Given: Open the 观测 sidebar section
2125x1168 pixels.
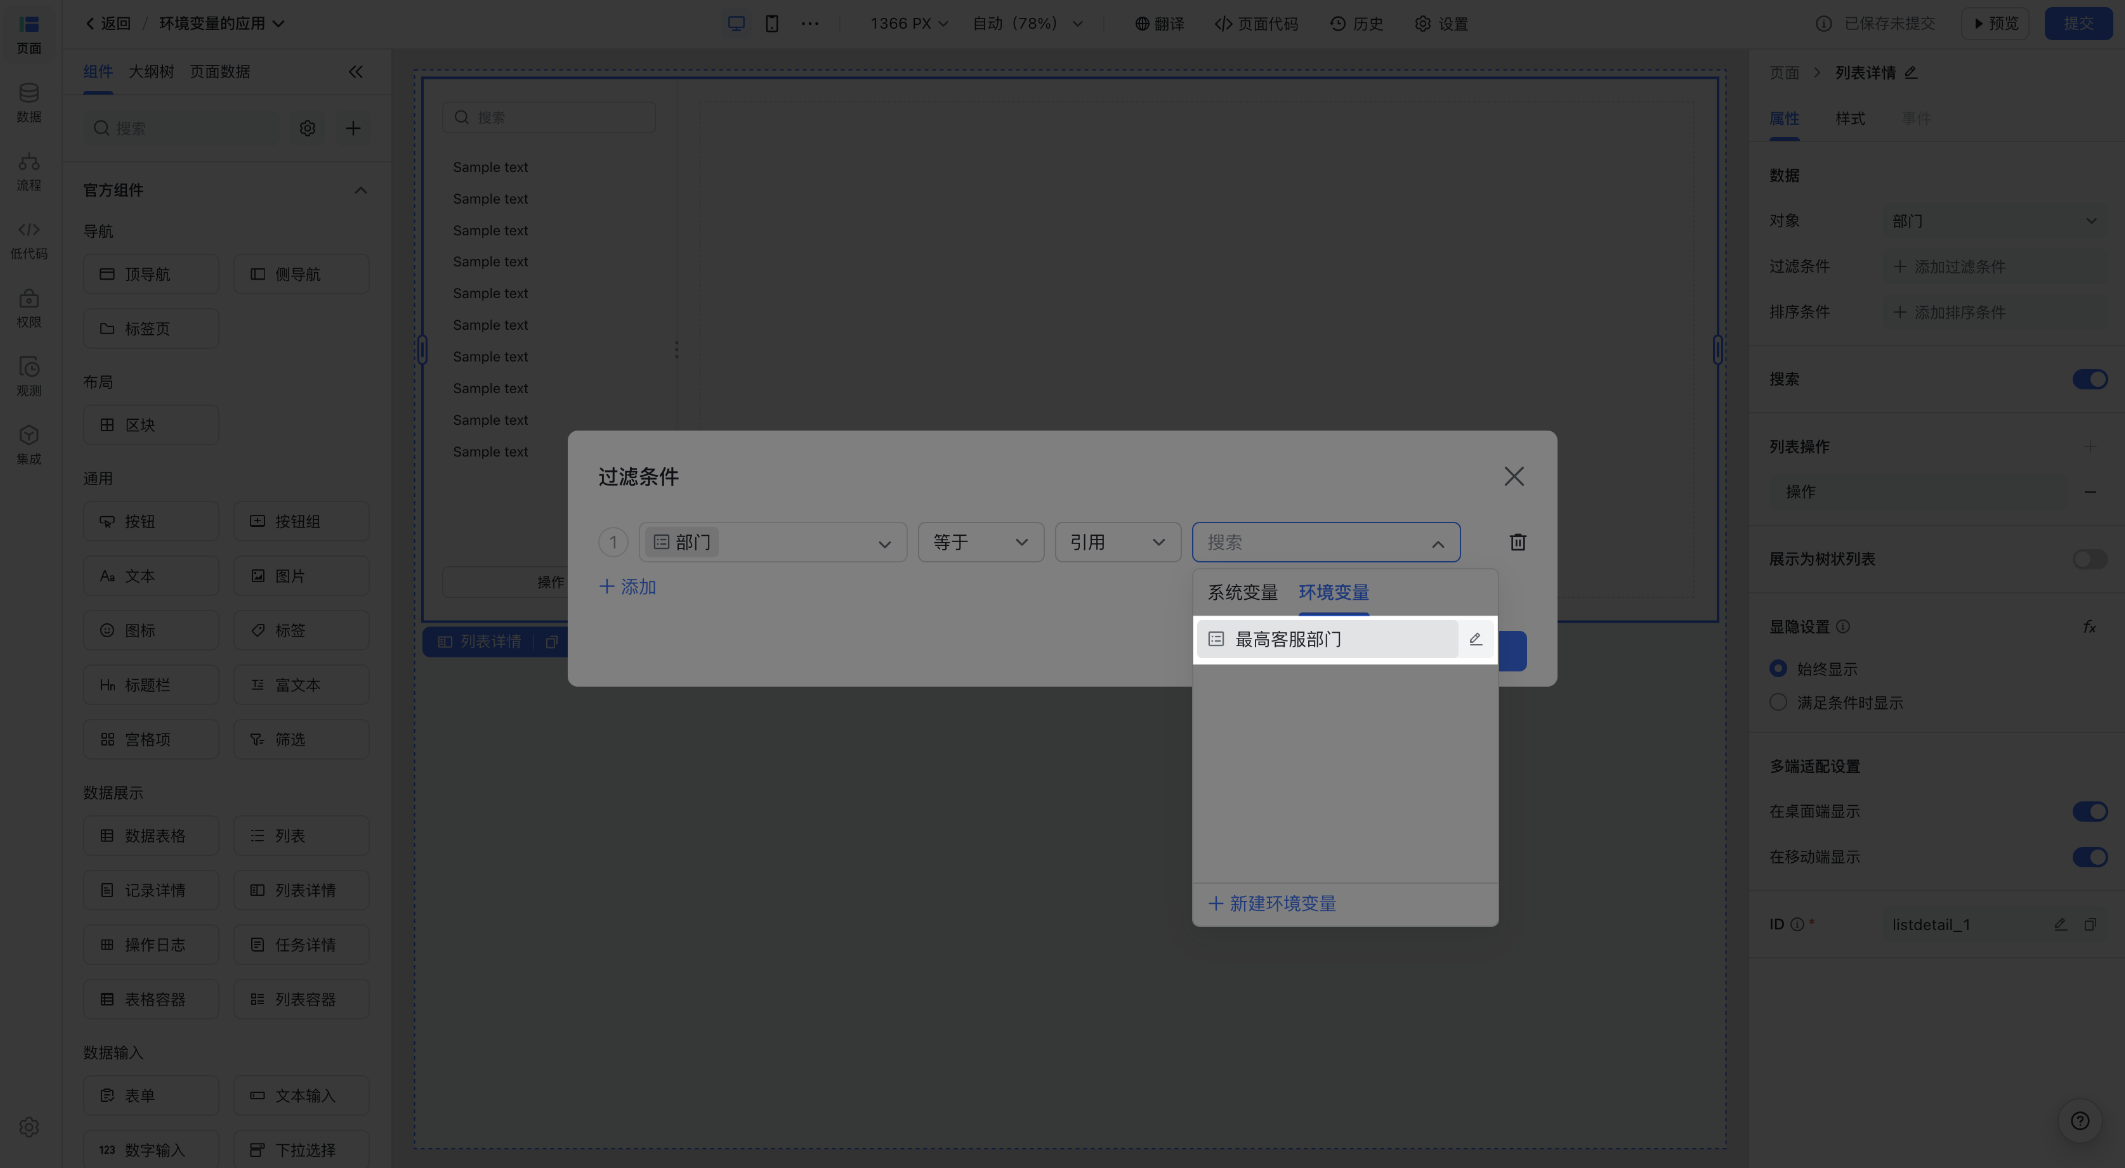Looking at the screenshot, I should [x=29, y=377].
